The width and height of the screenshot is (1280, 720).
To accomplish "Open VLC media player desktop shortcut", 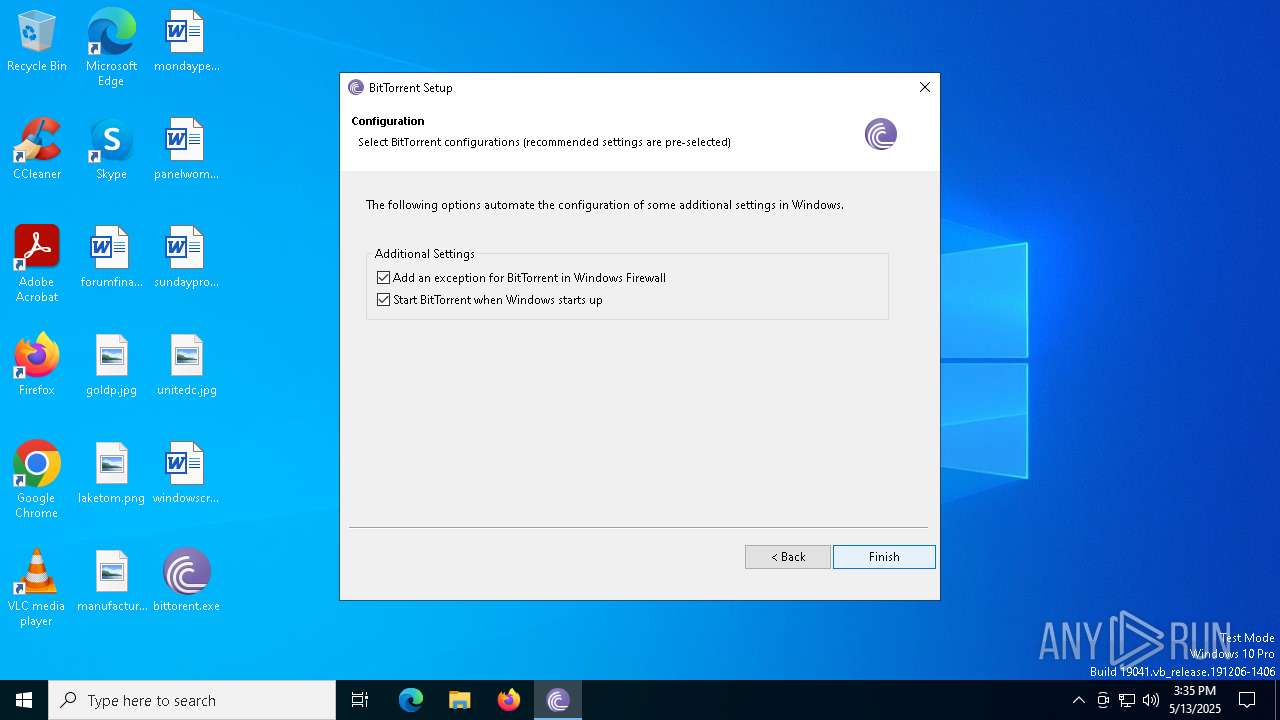I will (37, 588).
